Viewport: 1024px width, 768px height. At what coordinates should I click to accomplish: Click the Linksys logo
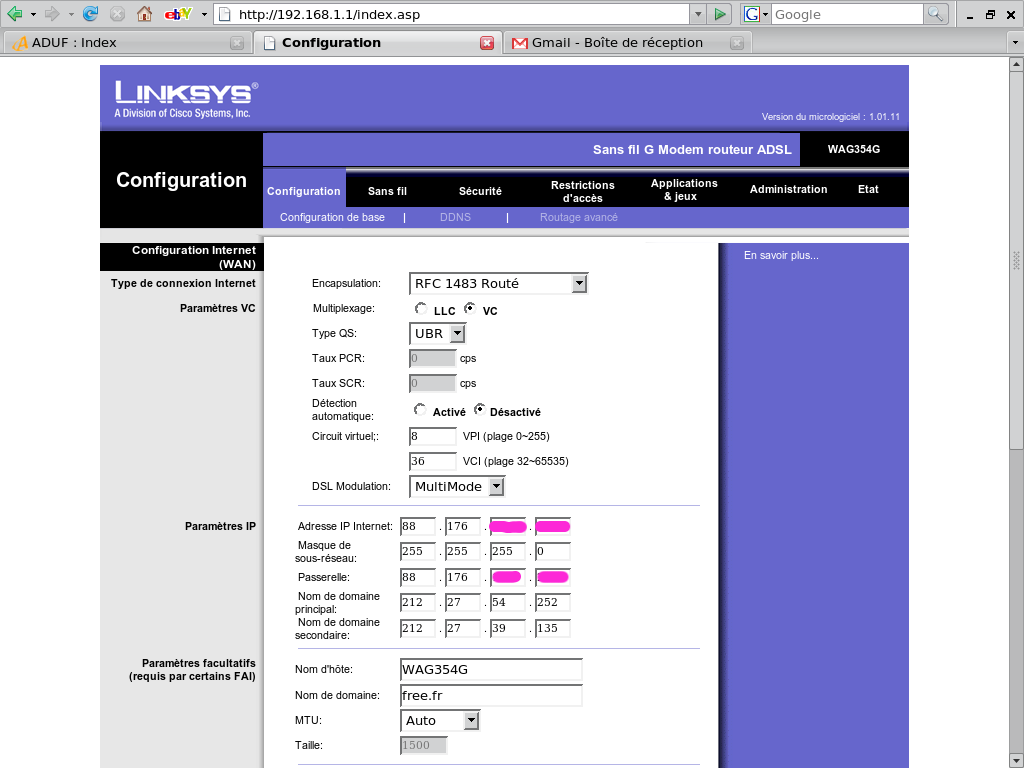point(186,99)
